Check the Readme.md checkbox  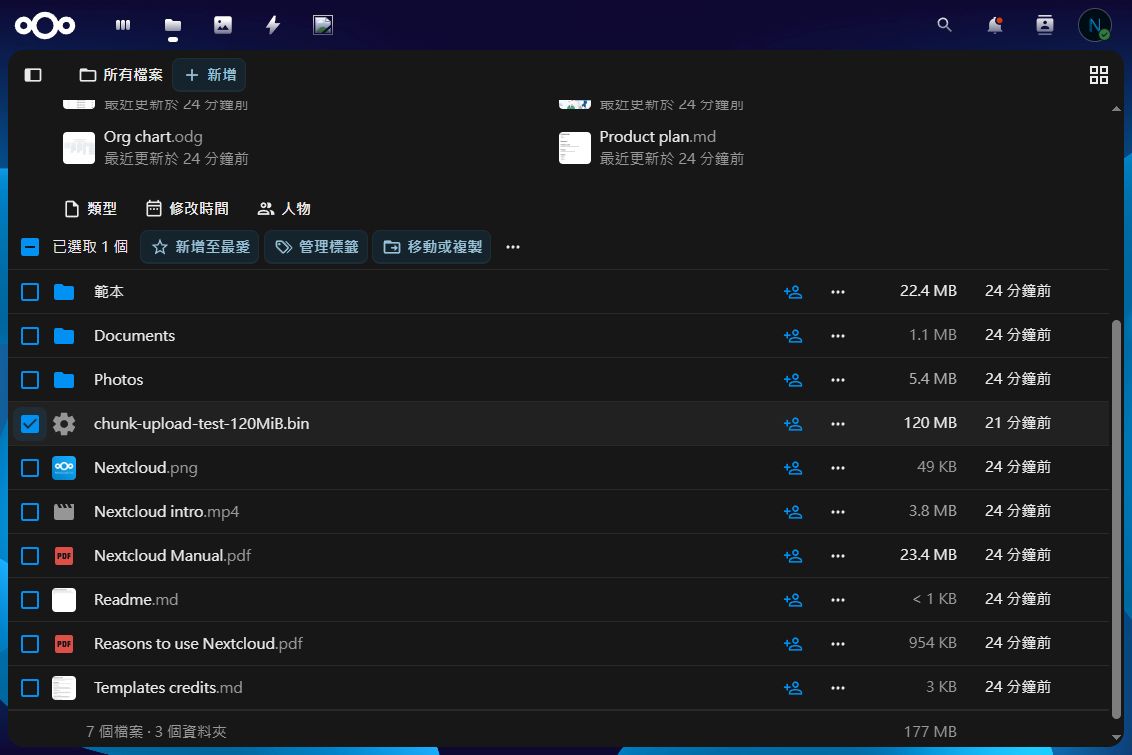tap(30, 600)
